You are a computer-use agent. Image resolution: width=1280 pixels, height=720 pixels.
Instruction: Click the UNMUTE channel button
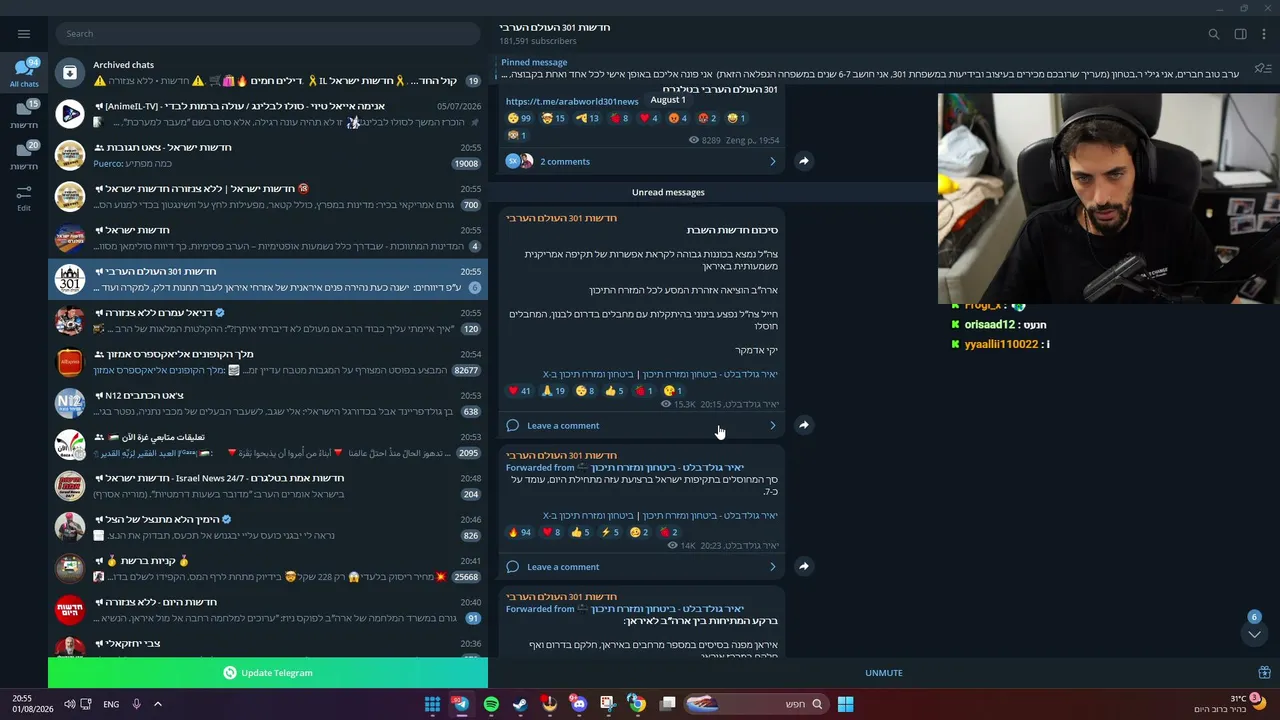point(883,673)
